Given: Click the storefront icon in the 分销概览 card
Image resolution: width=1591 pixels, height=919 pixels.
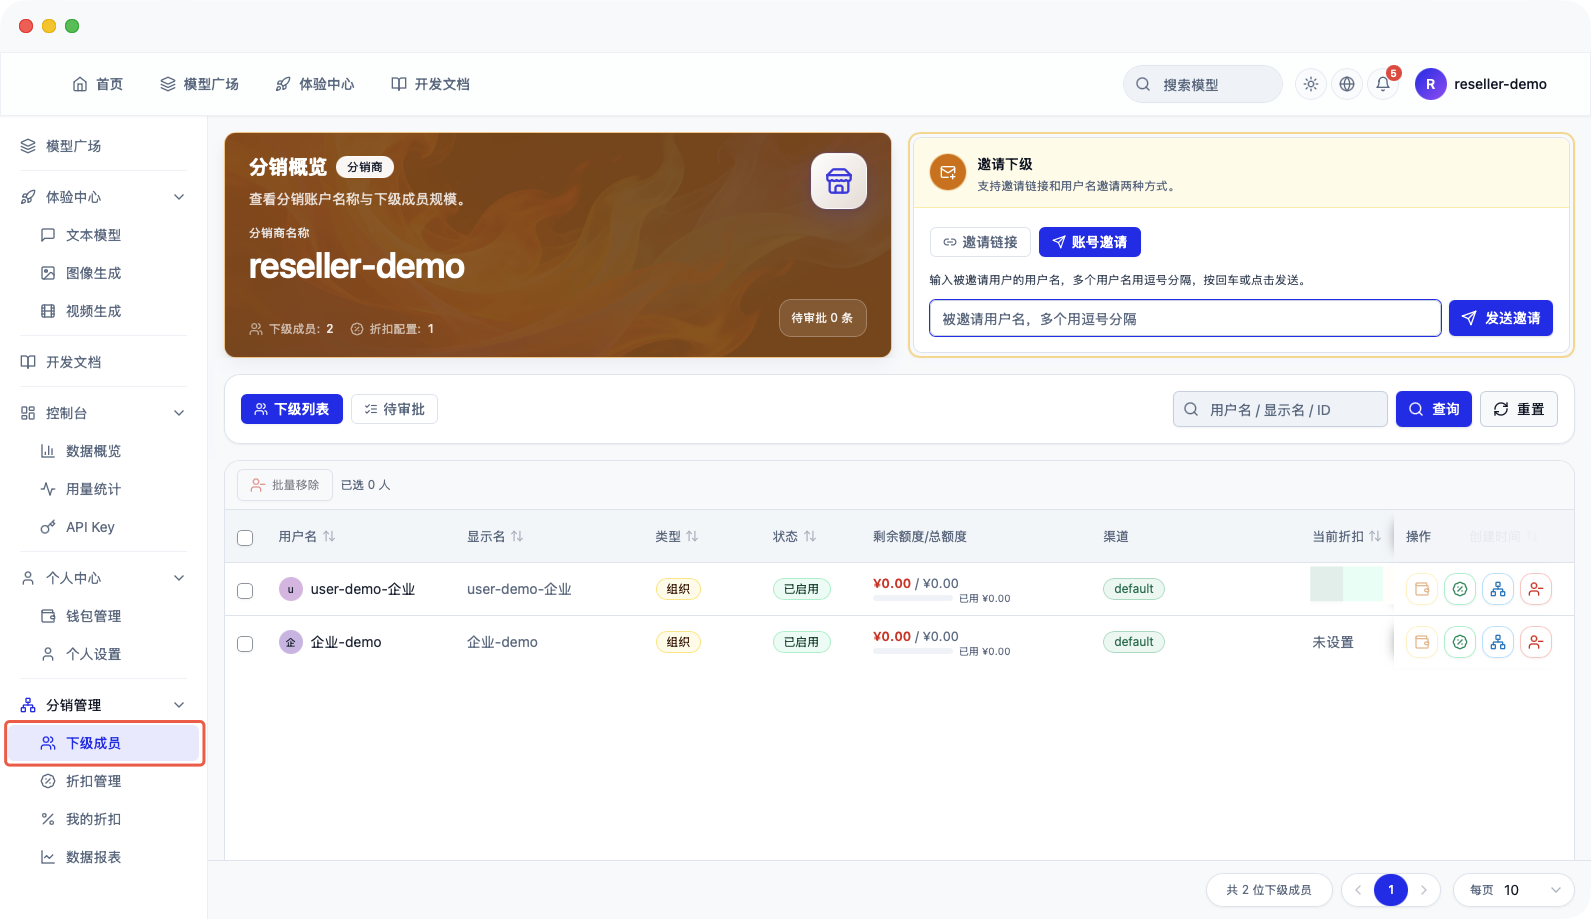Looking at the screenshot, I should pos(838,181).
